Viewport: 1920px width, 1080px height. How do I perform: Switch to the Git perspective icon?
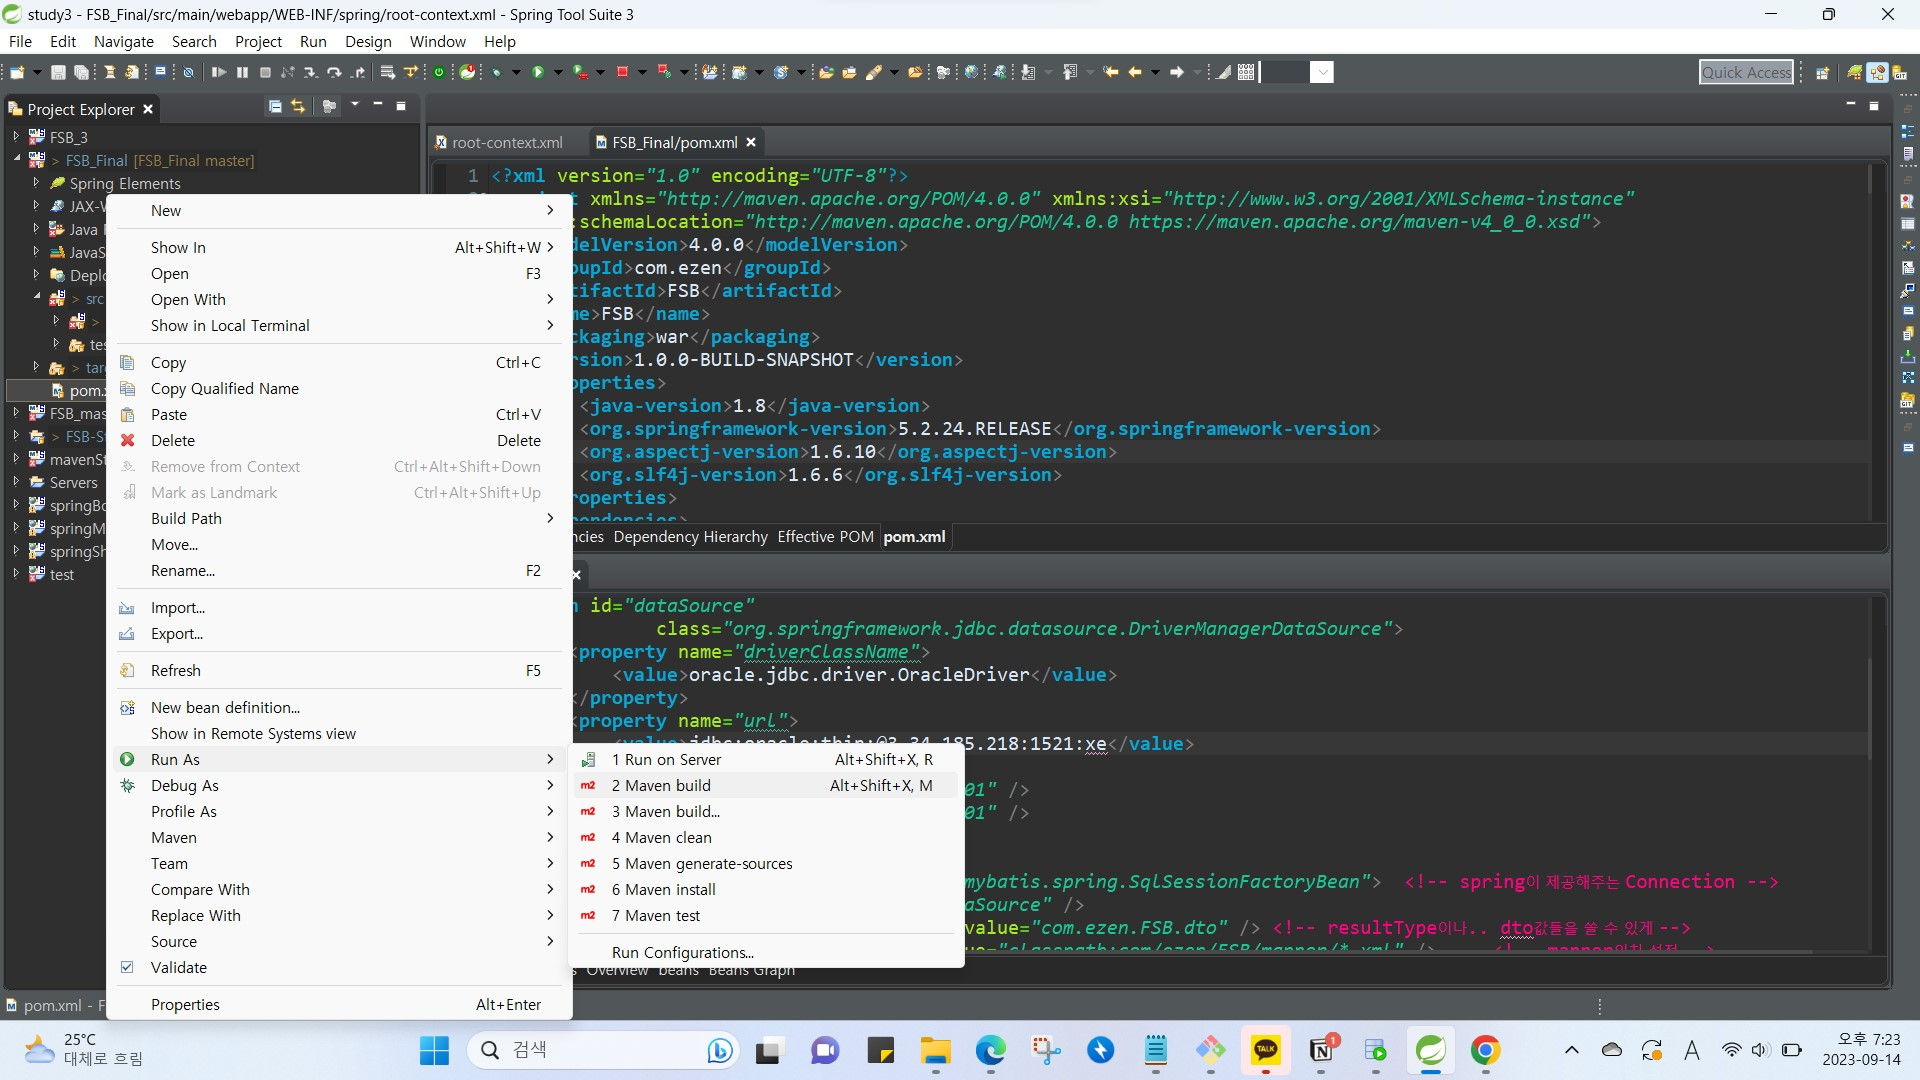[x=1899, y=72]
